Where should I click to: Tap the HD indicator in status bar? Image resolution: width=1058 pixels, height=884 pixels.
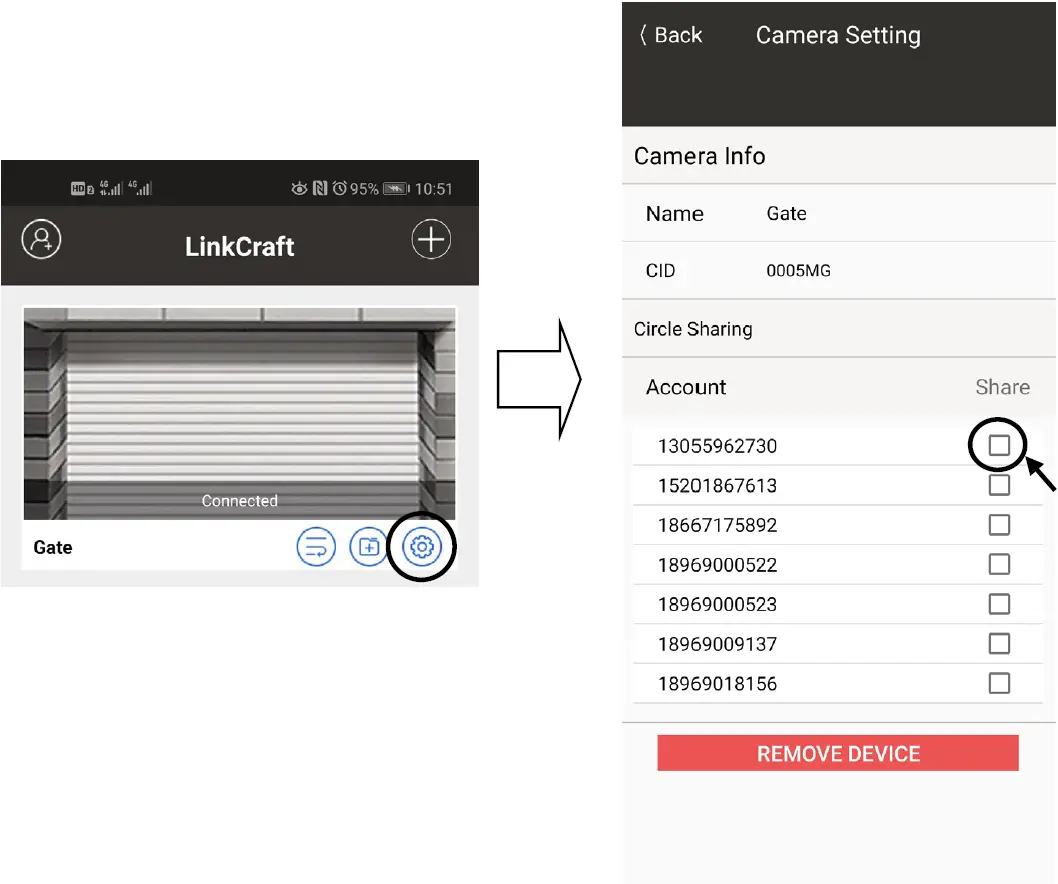click(78, 188)
